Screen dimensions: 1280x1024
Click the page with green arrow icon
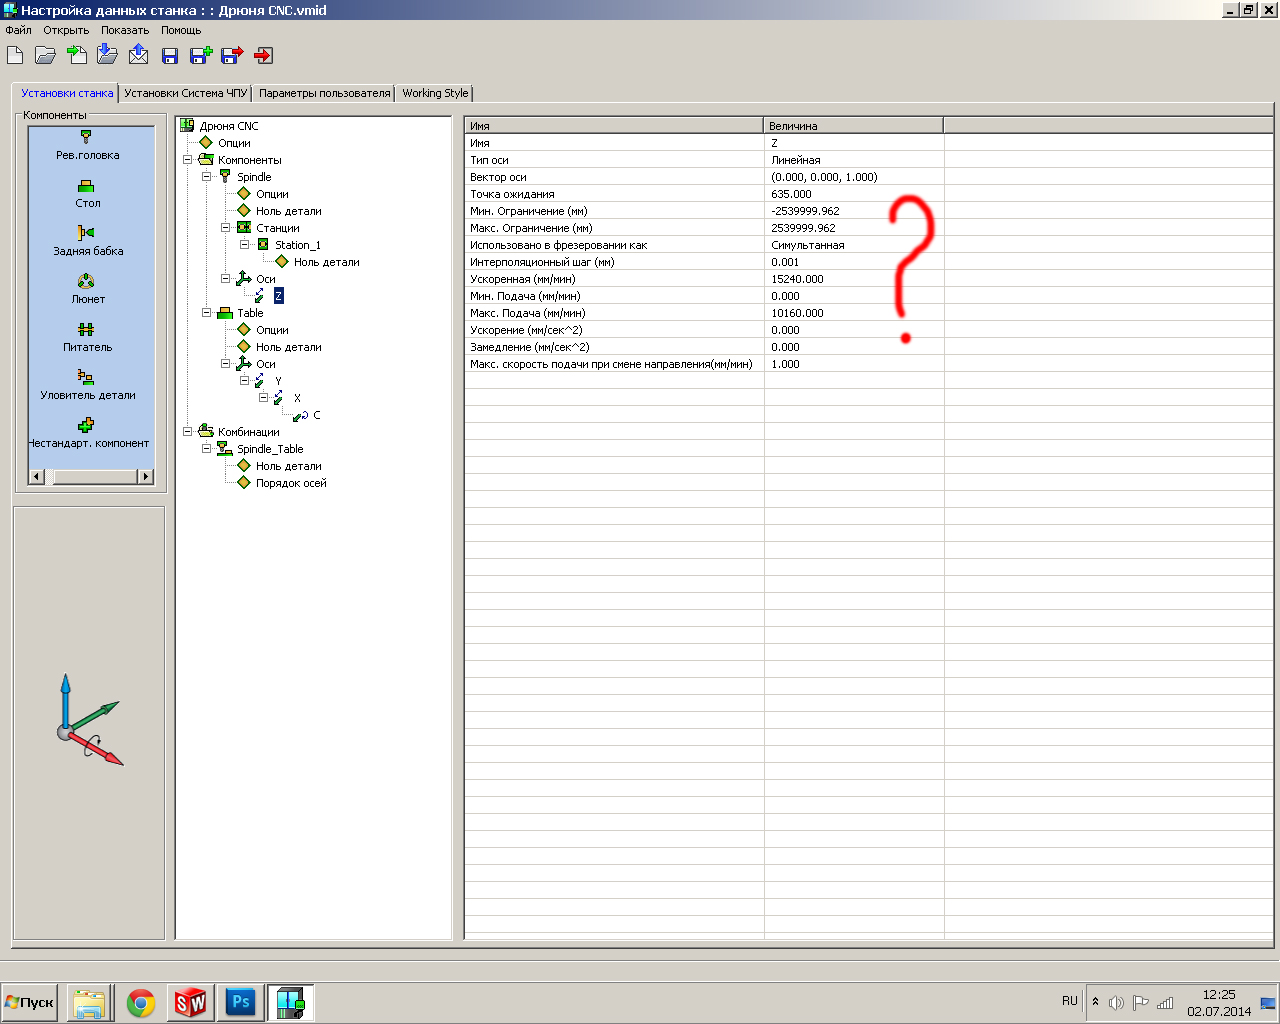[77, 54]
